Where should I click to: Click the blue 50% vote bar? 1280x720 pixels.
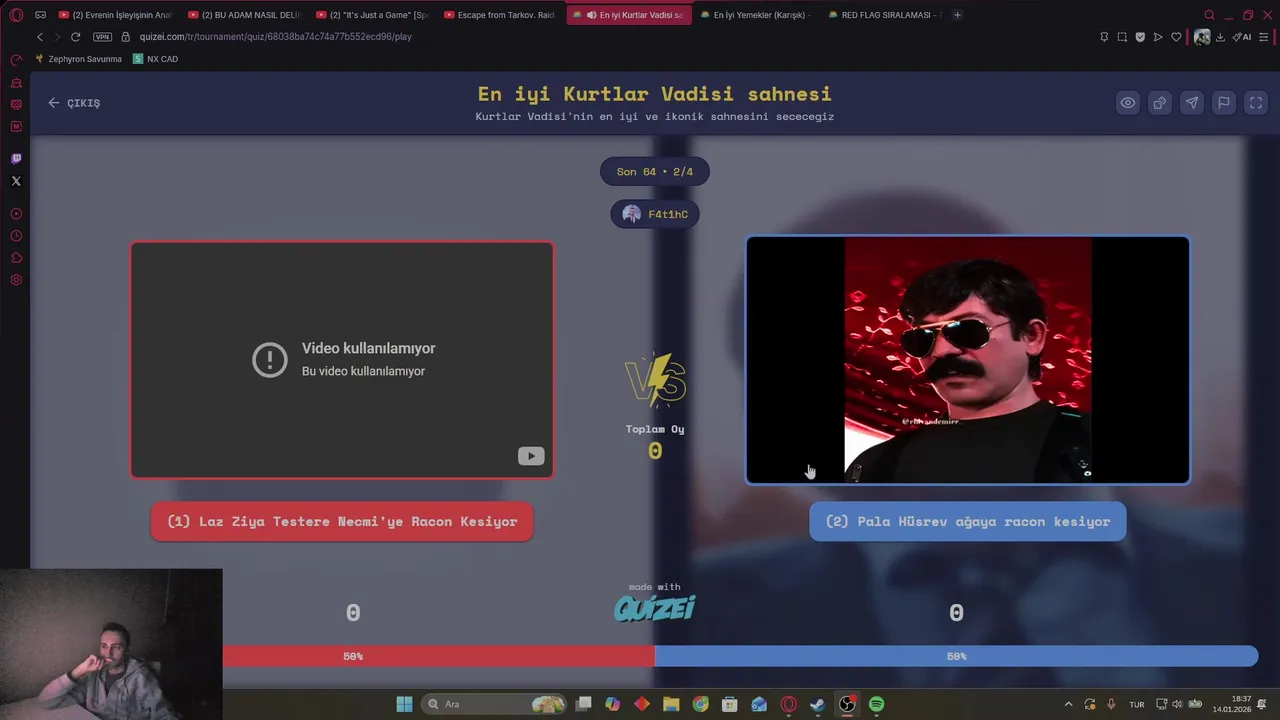956,656
